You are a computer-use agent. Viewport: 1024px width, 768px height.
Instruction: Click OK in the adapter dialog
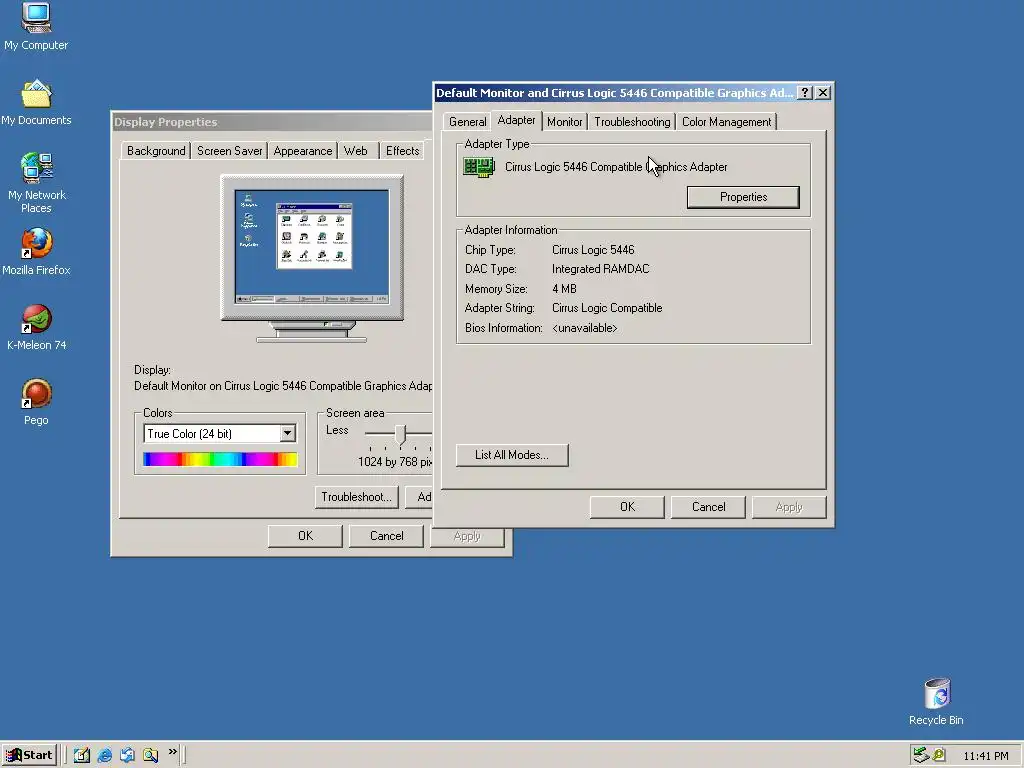click(x=627, y=507)
